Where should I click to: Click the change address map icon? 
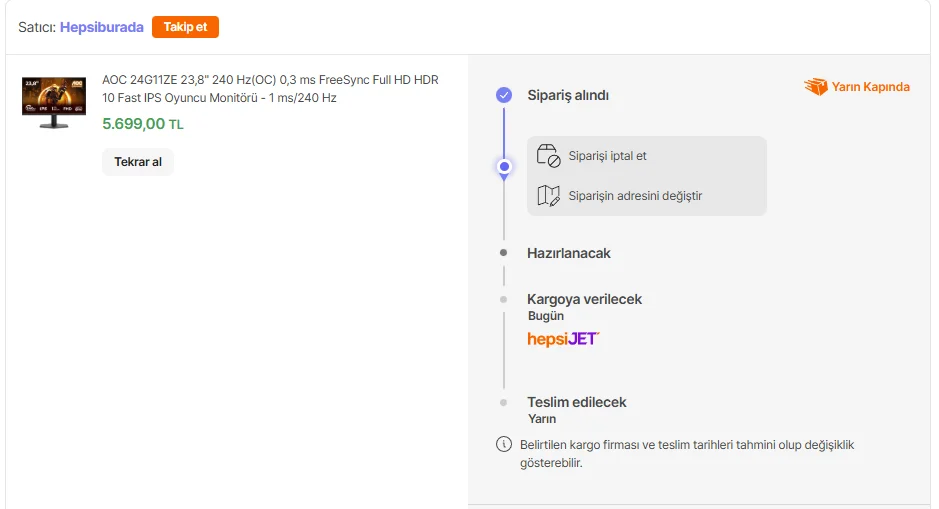tap(548, 196)
